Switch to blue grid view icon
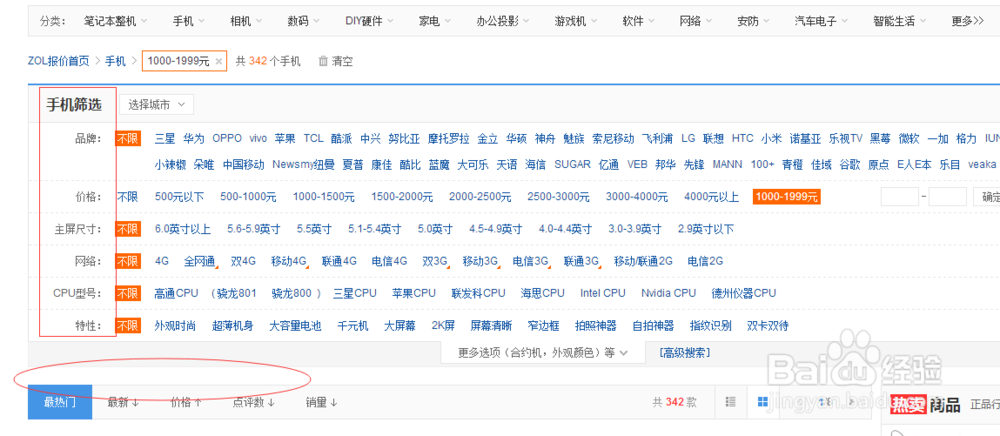 coord(762,402)
